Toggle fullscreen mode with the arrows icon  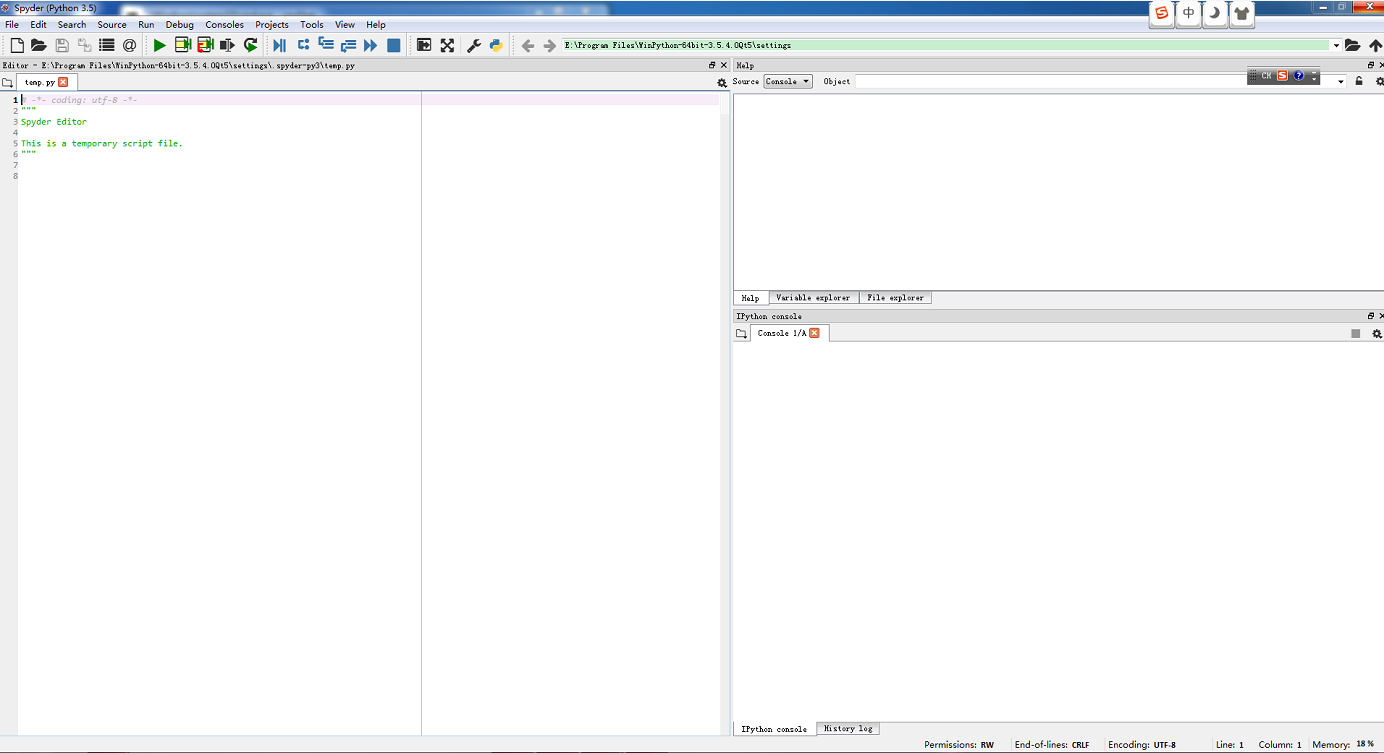(x=448, y=45)
